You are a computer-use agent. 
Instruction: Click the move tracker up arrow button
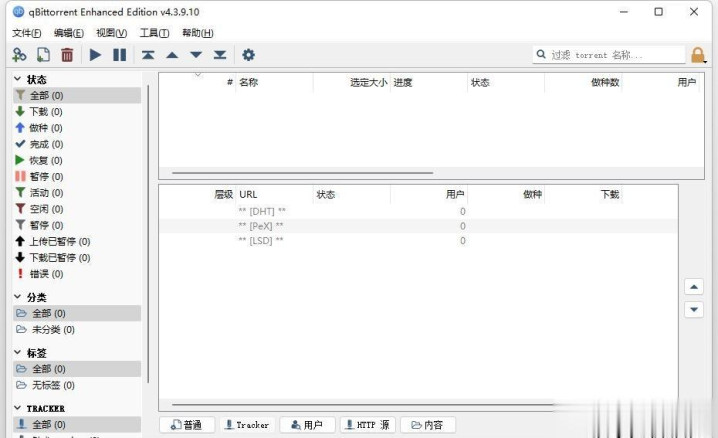click(694, 287)
